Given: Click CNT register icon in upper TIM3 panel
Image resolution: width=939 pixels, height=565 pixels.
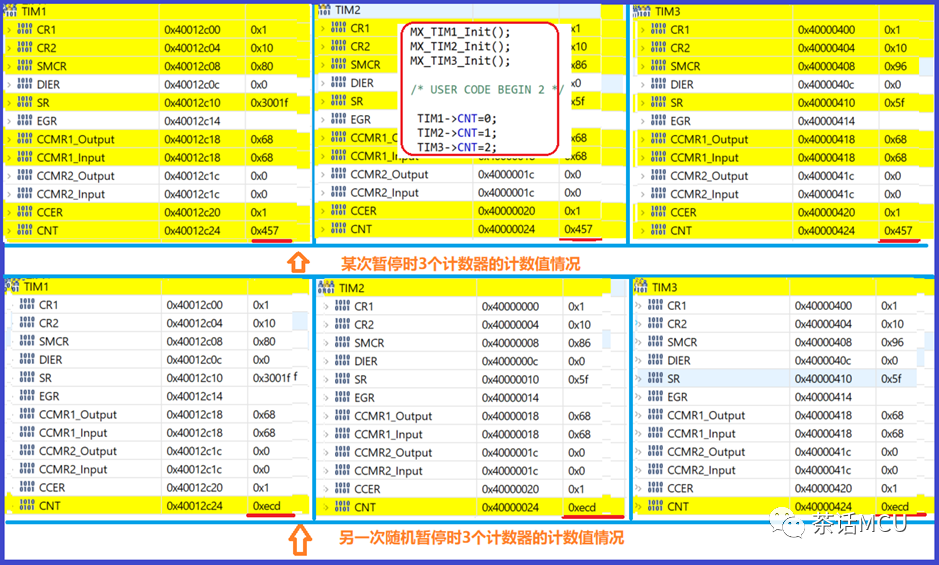Looking at the screenshot, I should point(658,230).
